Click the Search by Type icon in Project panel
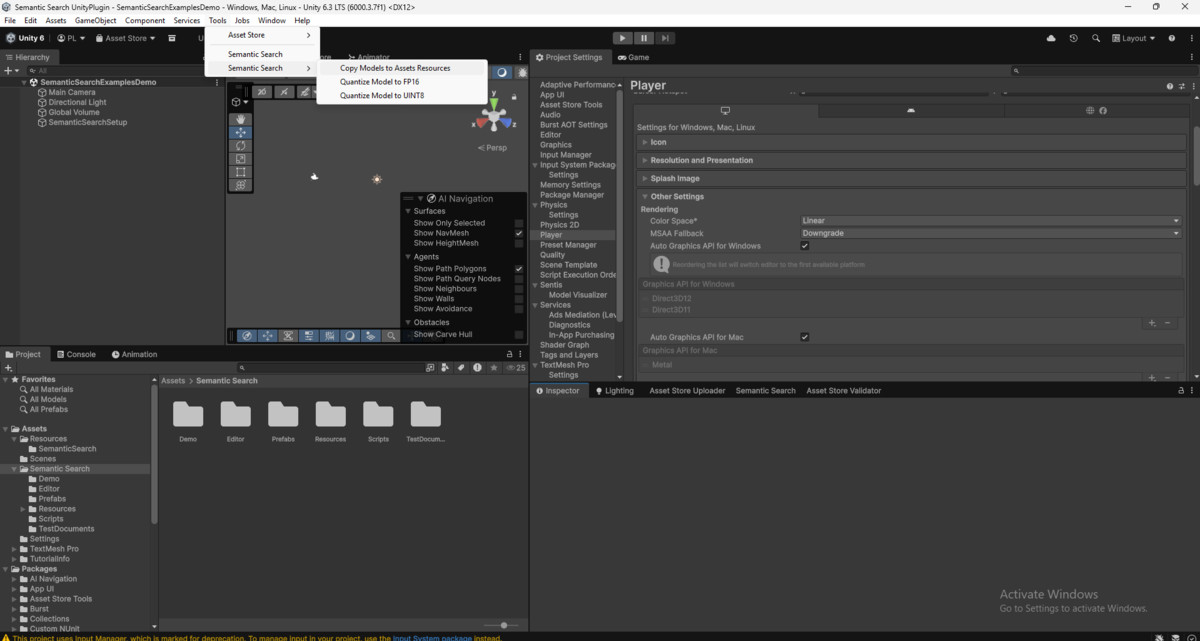The image size is (1200, 641). point(445,368)
